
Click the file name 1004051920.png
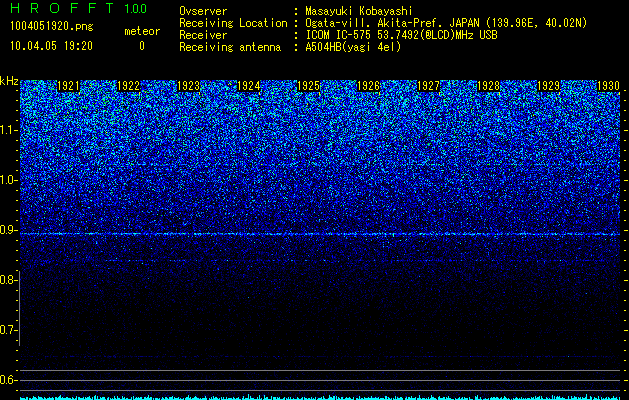[51, 27]
